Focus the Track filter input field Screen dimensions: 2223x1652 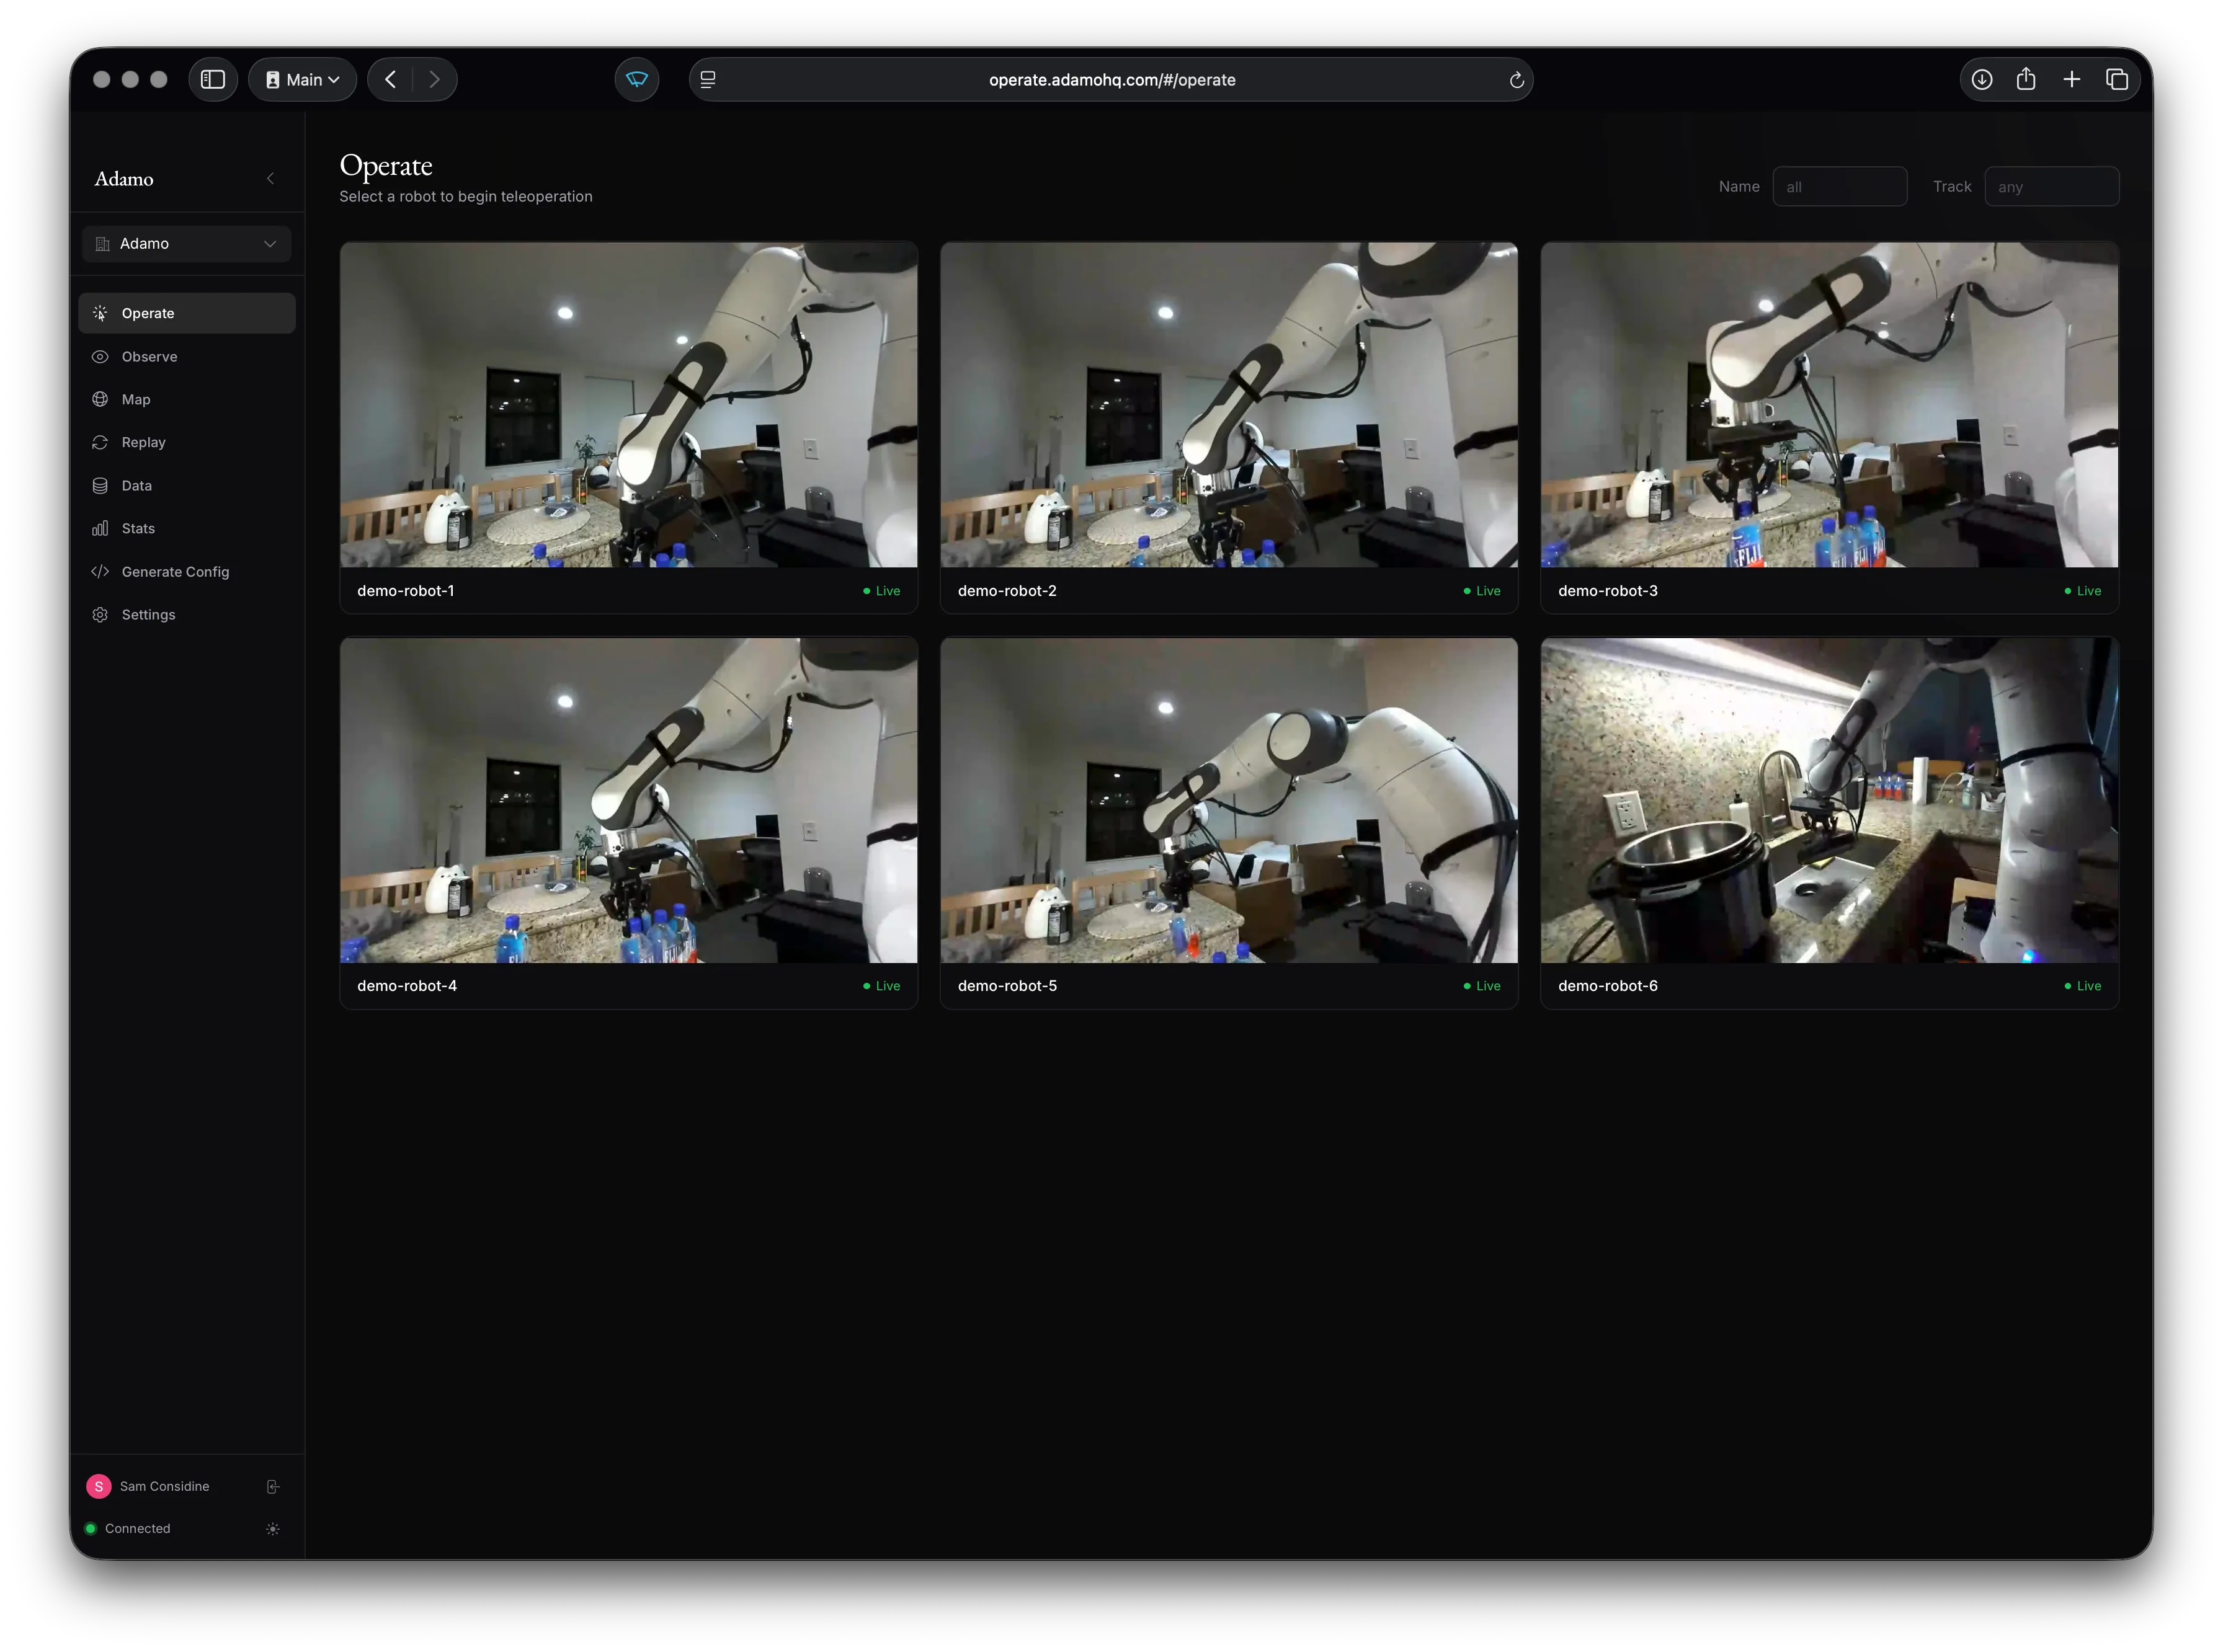[2051, 186]
